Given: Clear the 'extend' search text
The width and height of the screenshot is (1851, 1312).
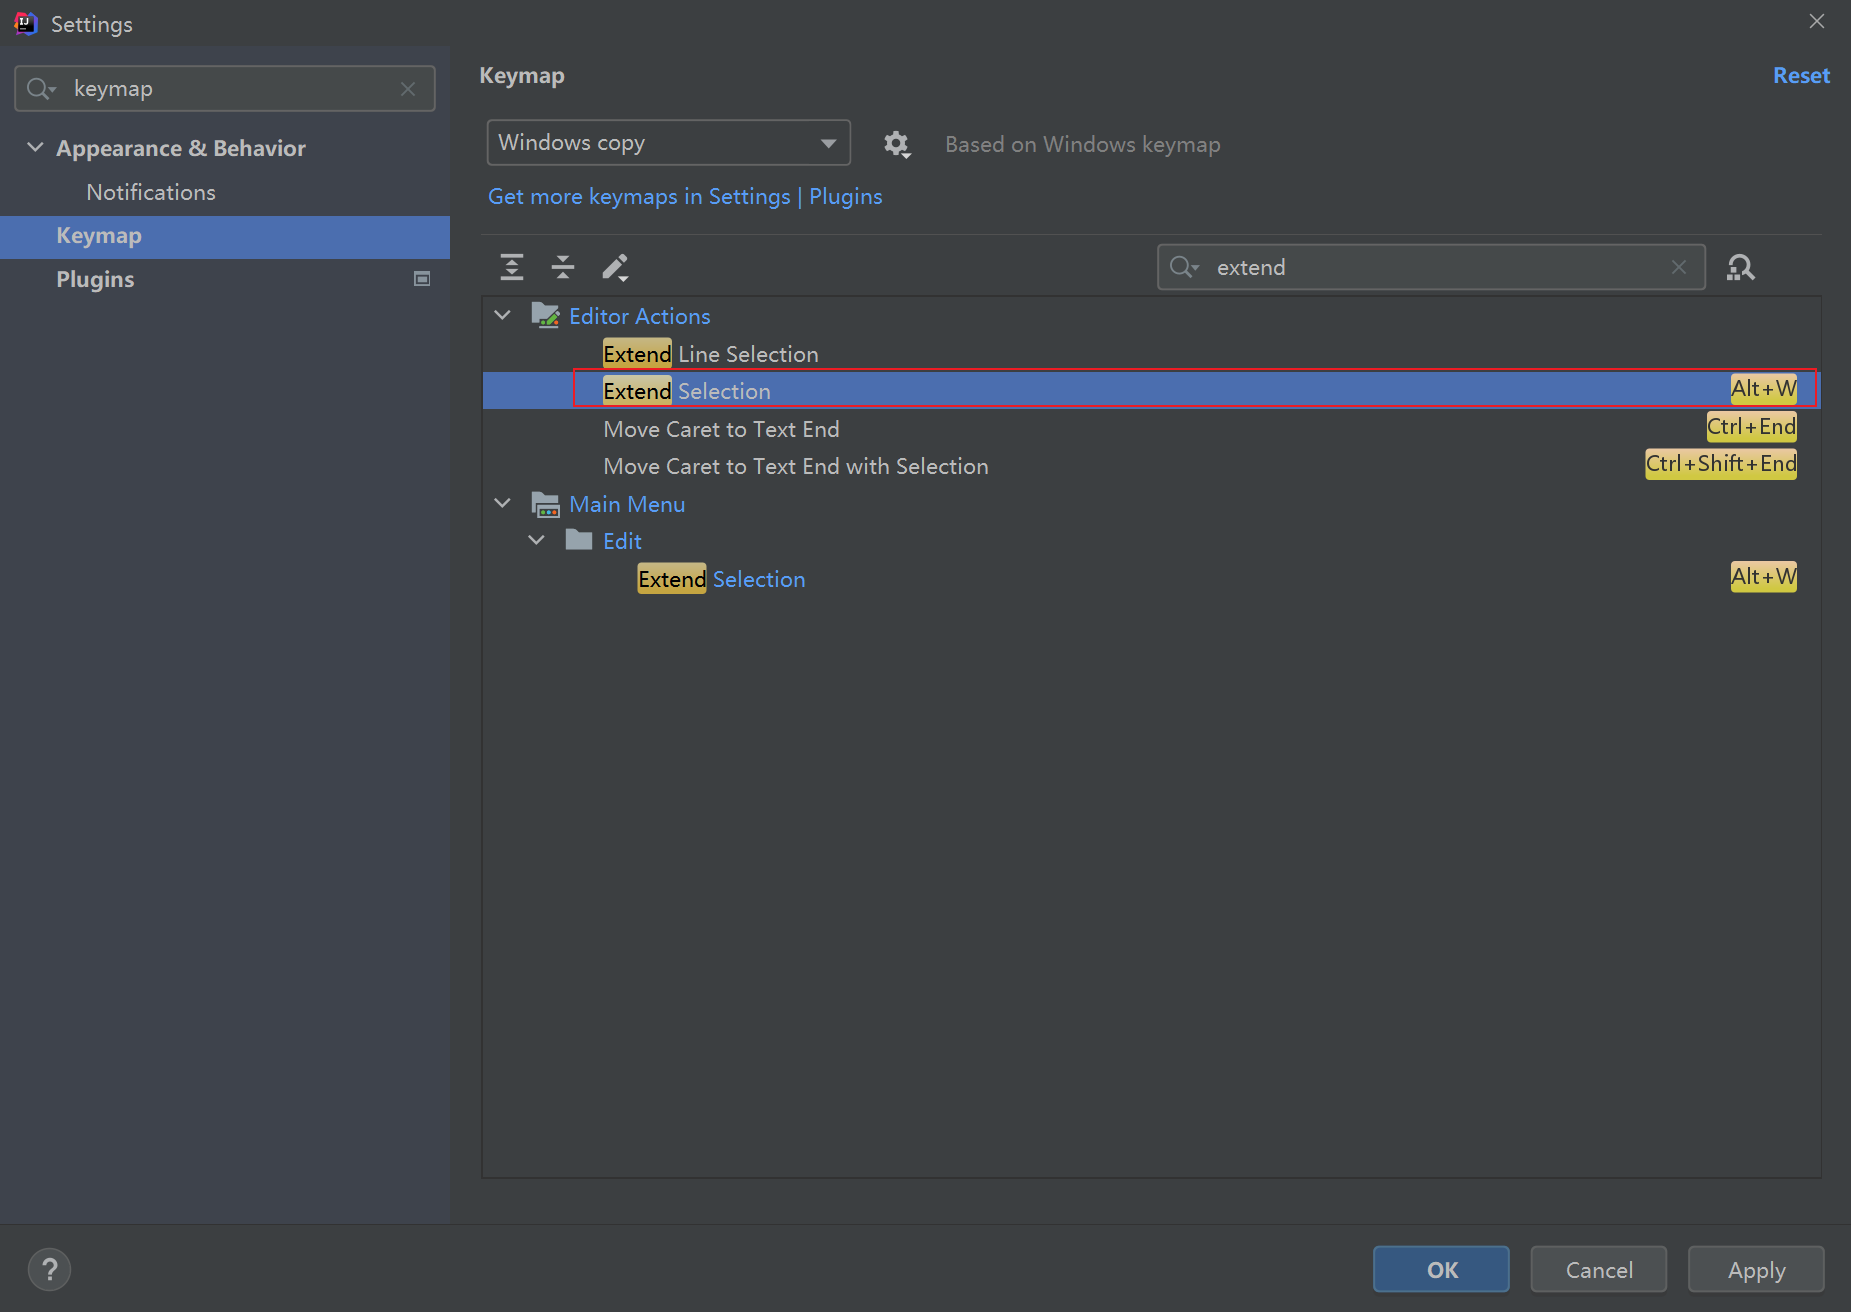Looking at the screenshot, I should pos(1679,267).
